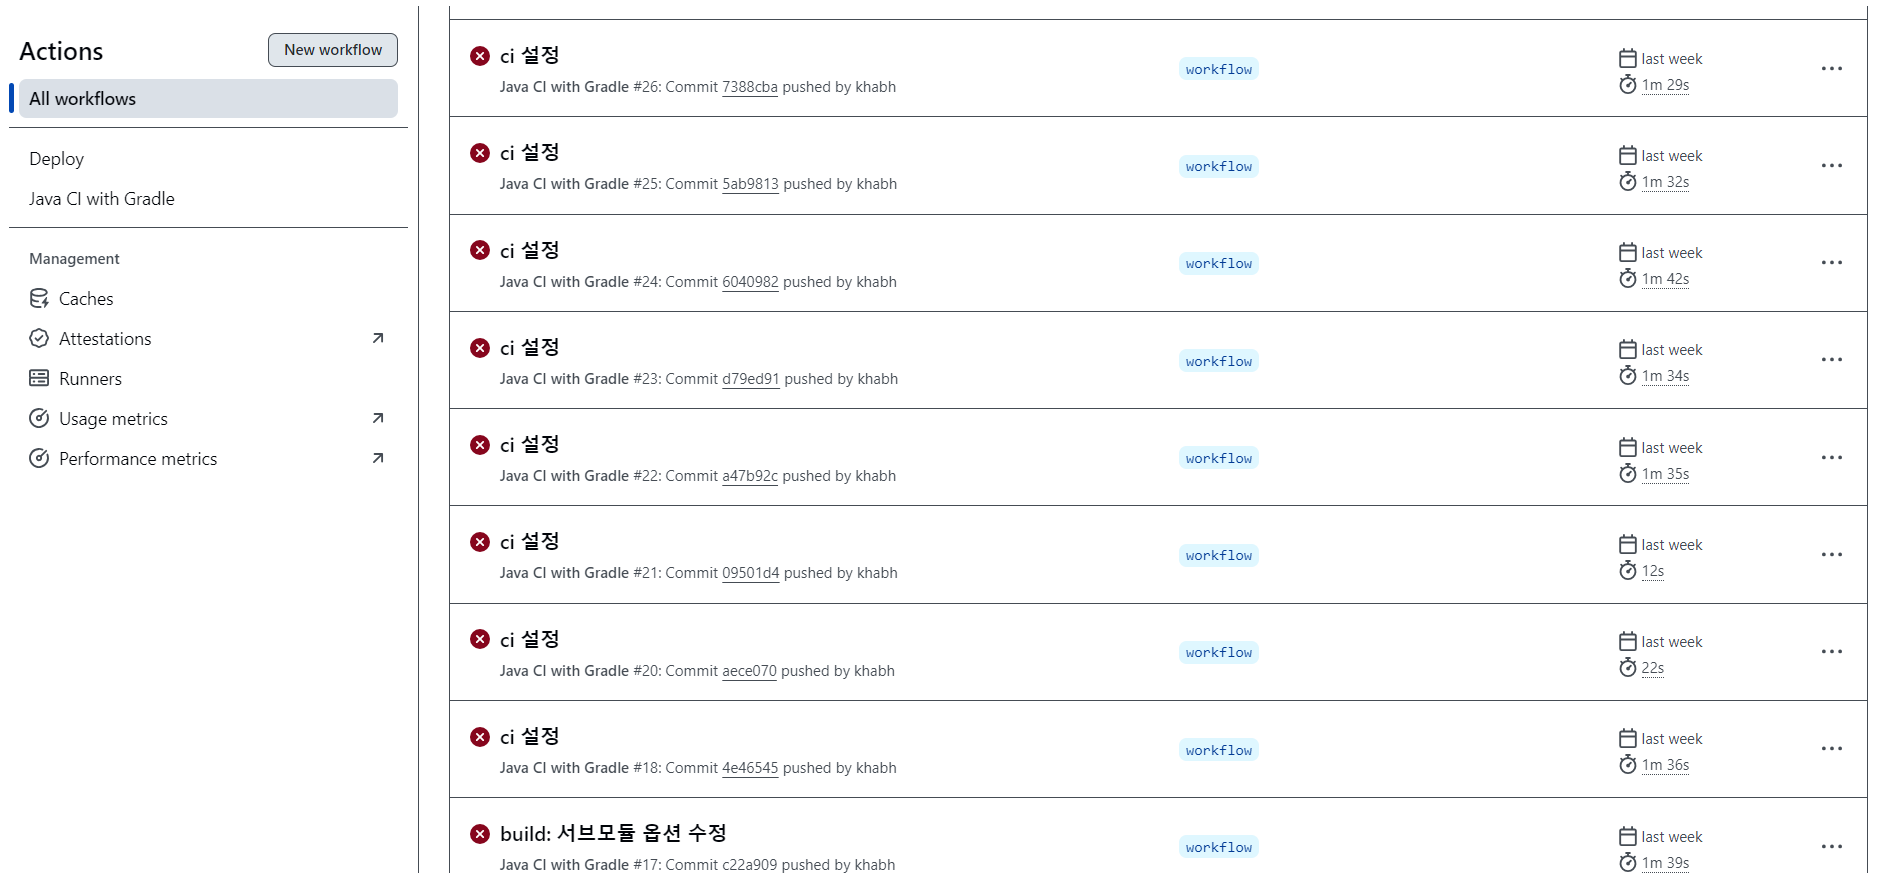The width and height of the screenshot is (1885, 873).
Task: Open the build: 서브모듈 옵션 수정 run
Action: click(613, 833)
